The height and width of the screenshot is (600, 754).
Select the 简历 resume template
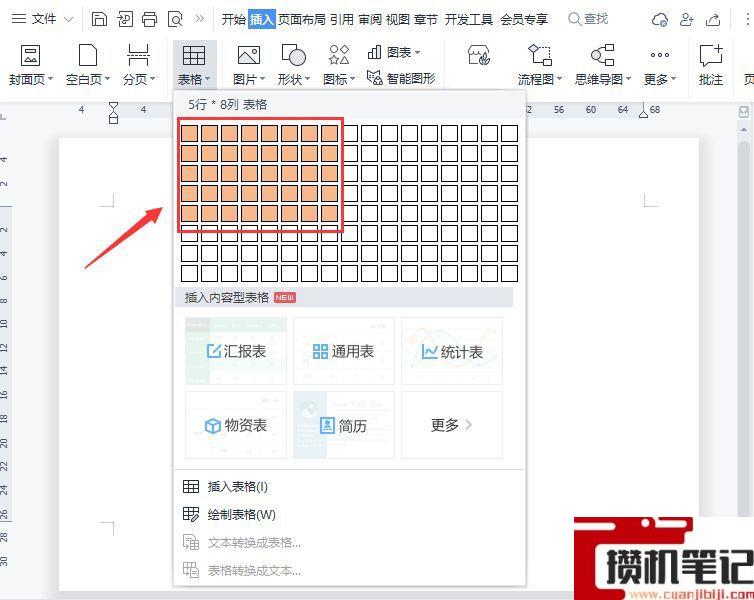344,425
